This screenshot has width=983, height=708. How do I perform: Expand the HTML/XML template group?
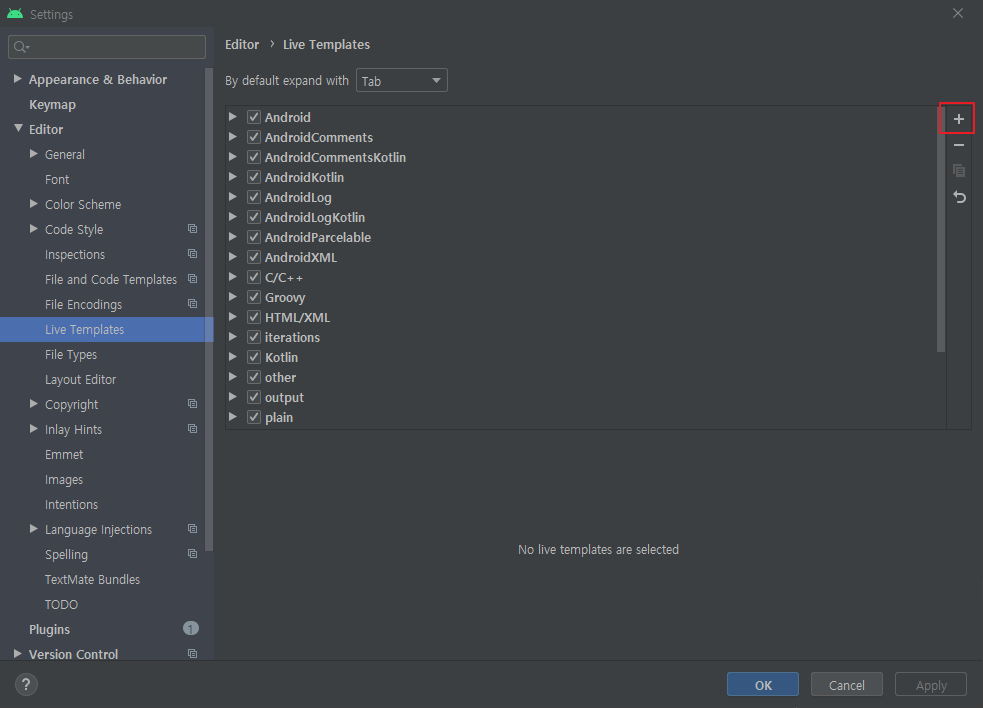tap(233, 317)
